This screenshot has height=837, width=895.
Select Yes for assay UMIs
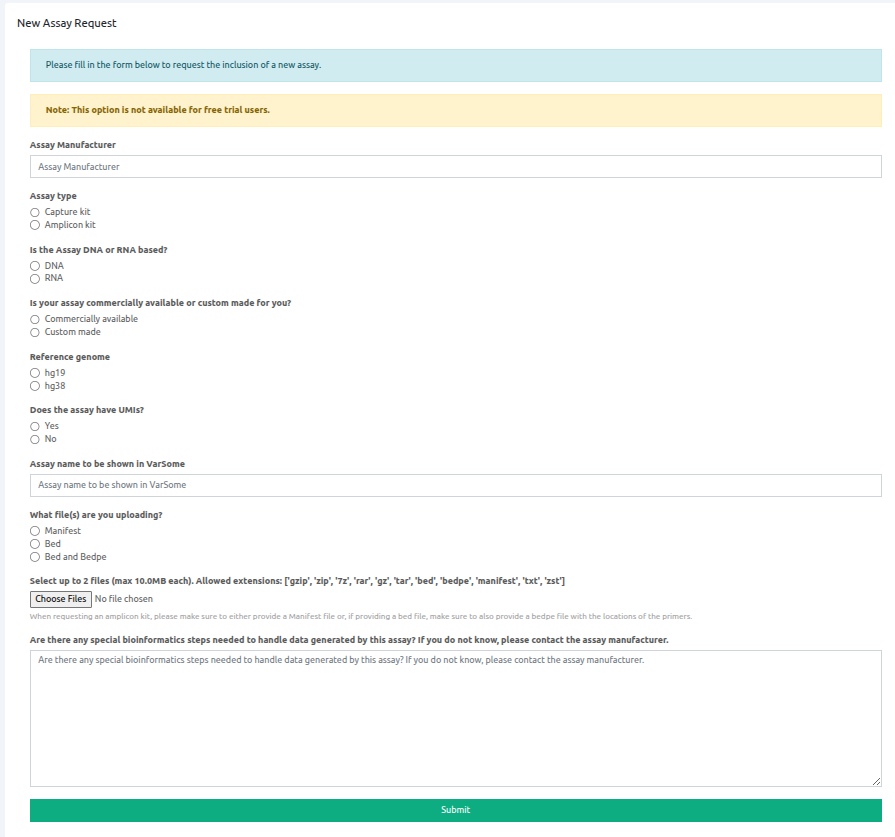point(35,426)
